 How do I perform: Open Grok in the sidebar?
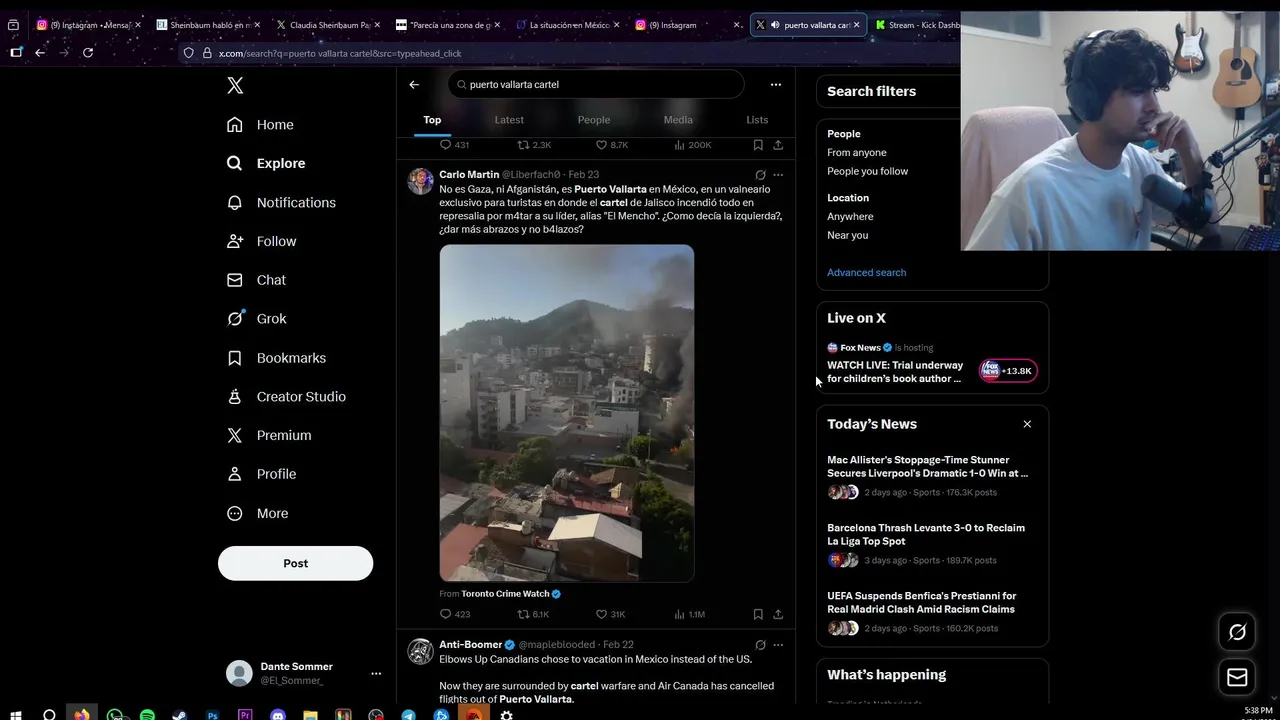click(x=256, y=319)
